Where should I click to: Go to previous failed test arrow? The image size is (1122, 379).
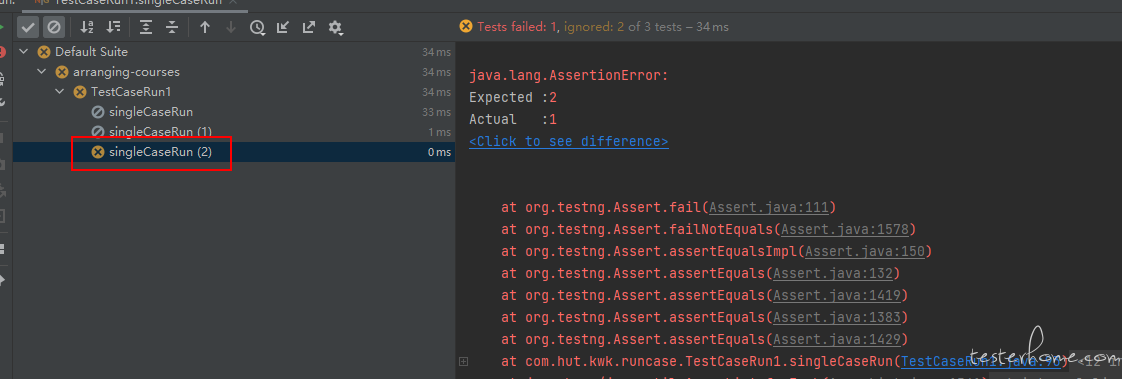(205, 27)
